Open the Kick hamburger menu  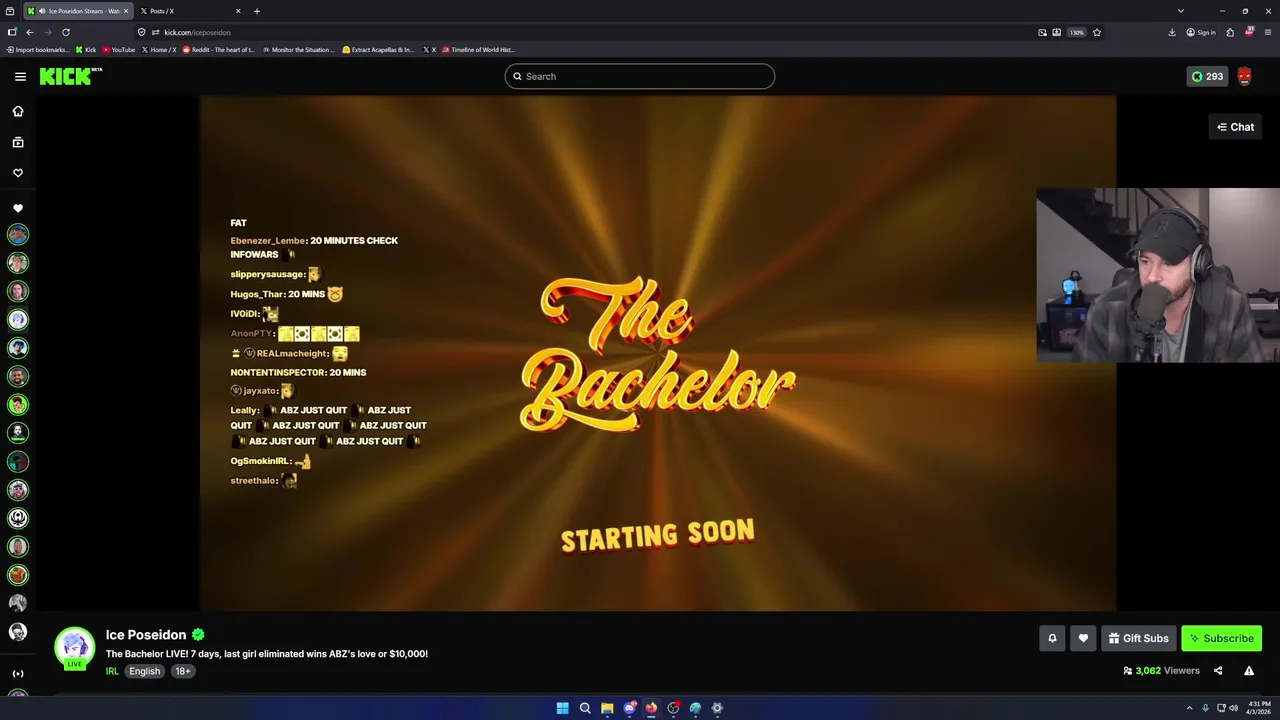pyautogui.click(x=20, y=76)
